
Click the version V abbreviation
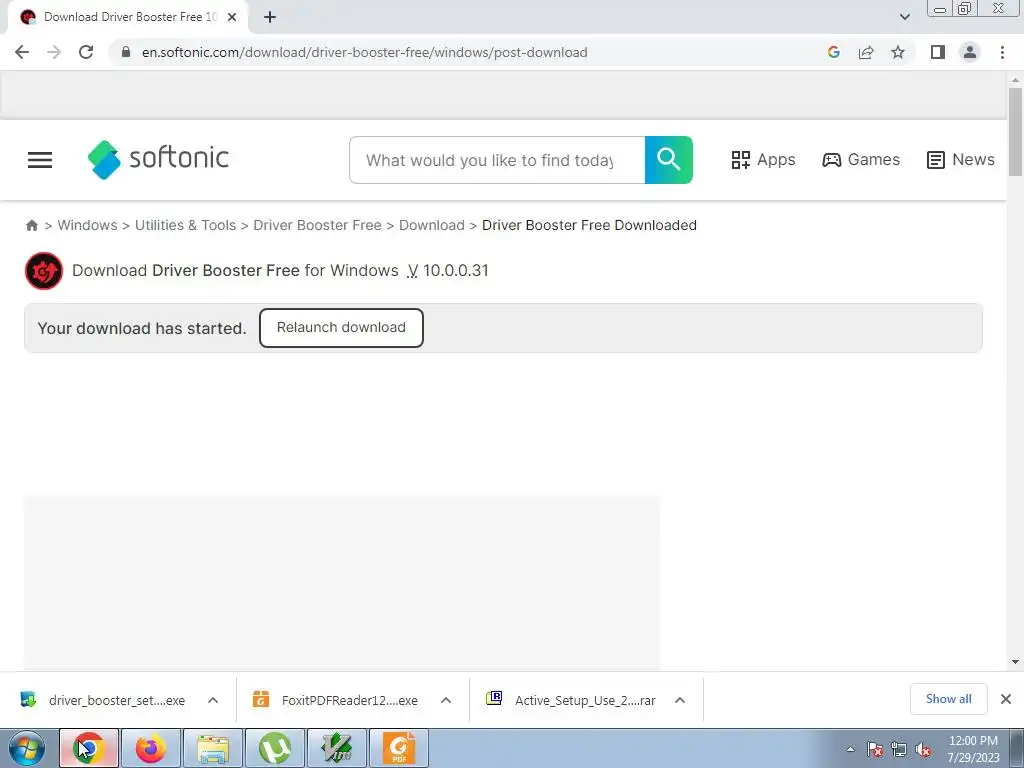point(412,270)
